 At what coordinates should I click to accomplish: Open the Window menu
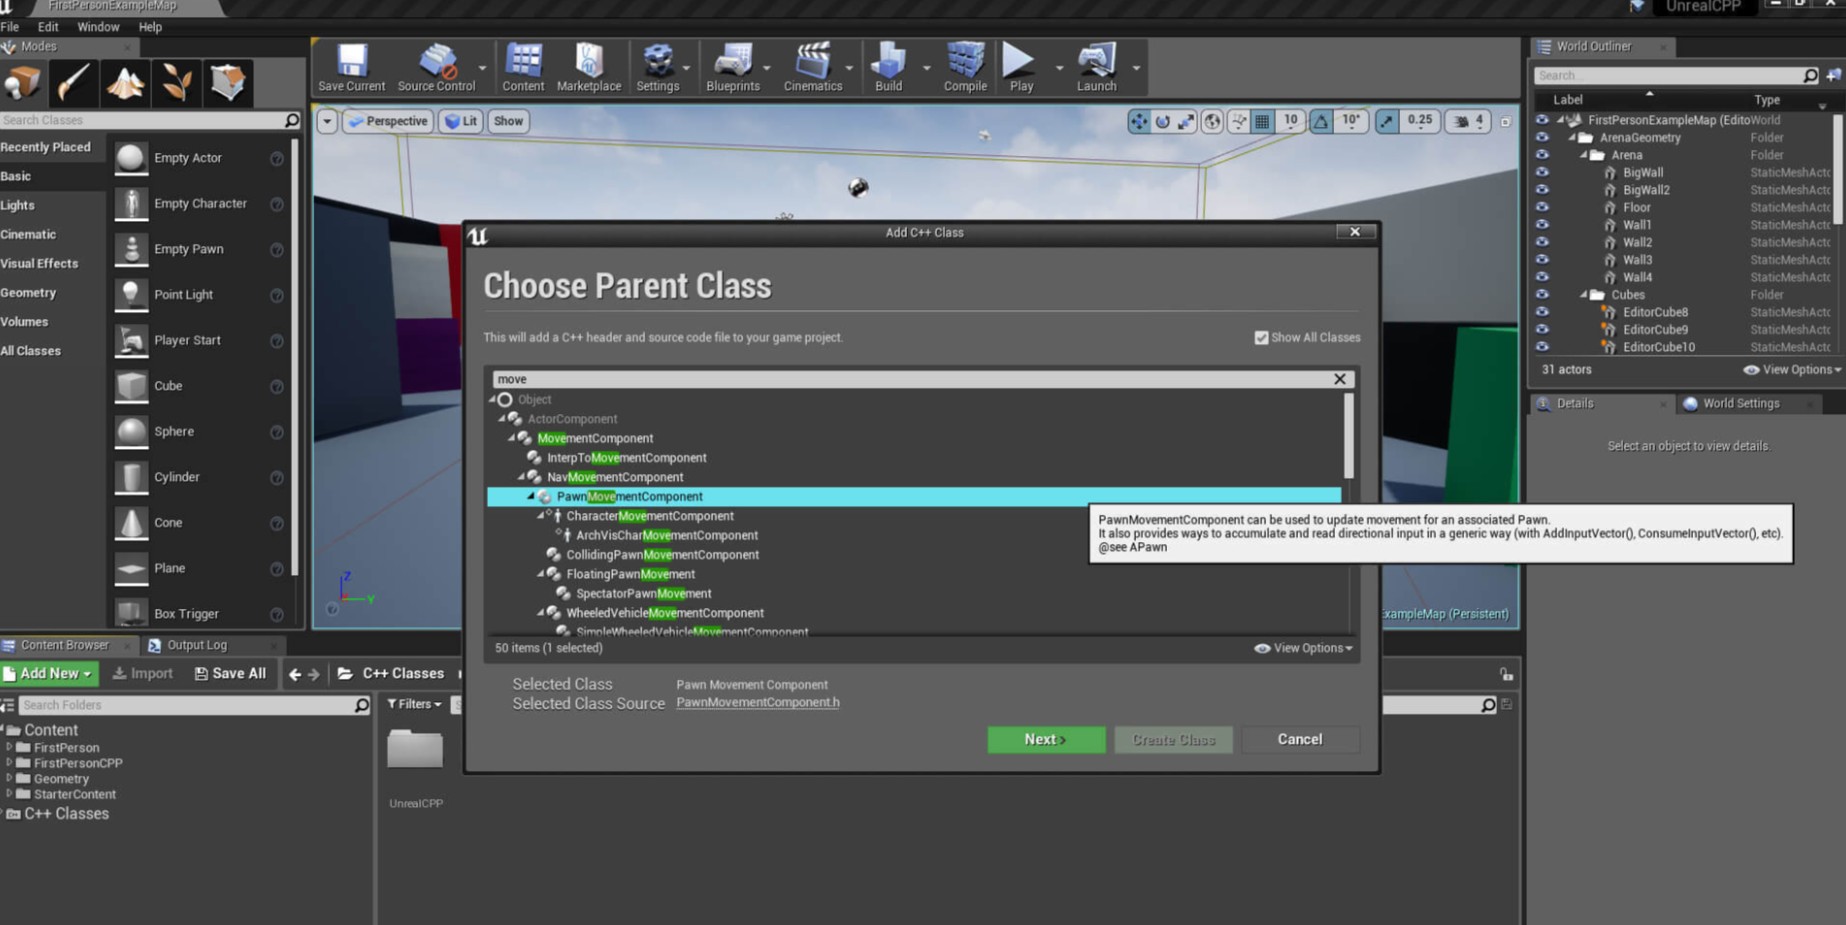coord(98,27)
